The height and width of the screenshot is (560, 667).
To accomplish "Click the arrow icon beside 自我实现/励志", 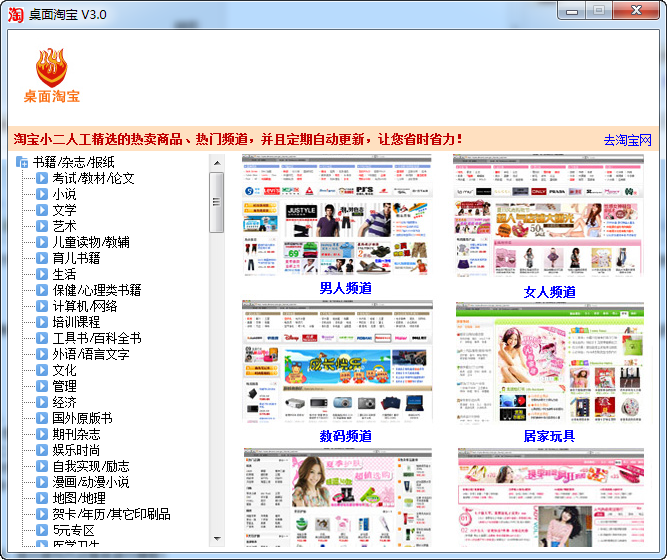I will [x=42, y=466].
